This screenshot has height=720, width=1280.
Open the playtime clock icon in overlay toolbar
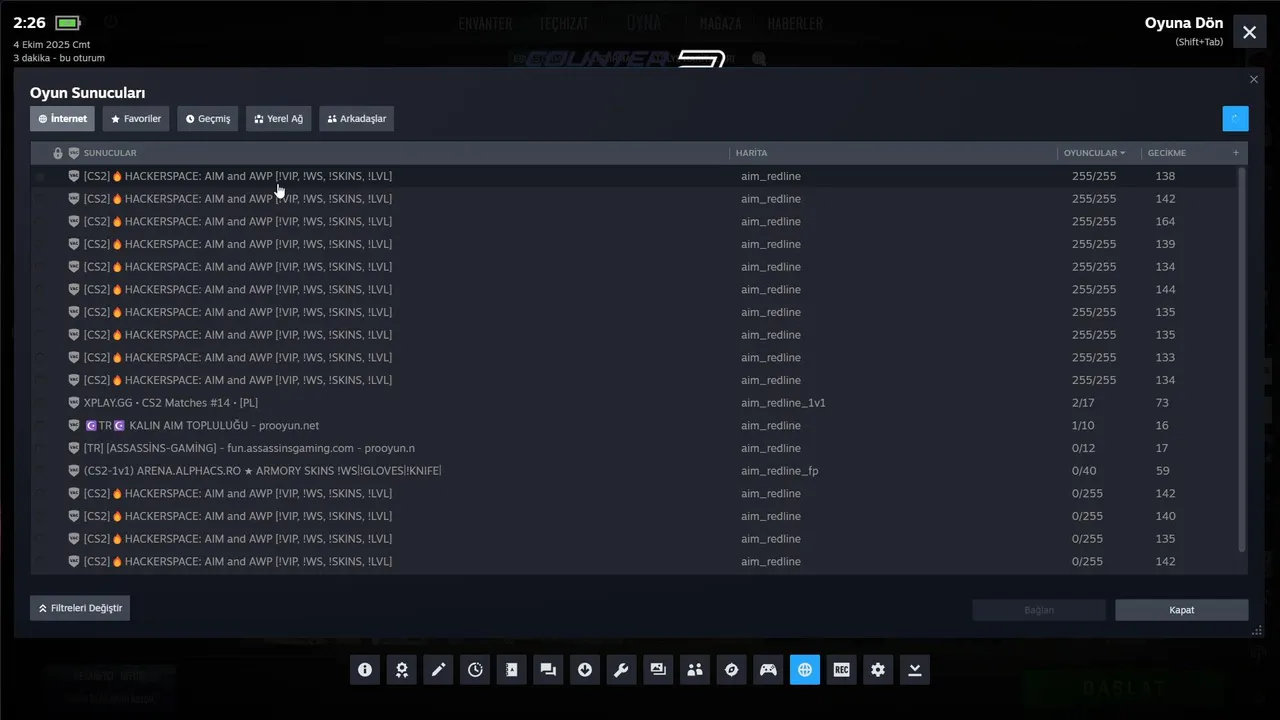click(475, 670)
